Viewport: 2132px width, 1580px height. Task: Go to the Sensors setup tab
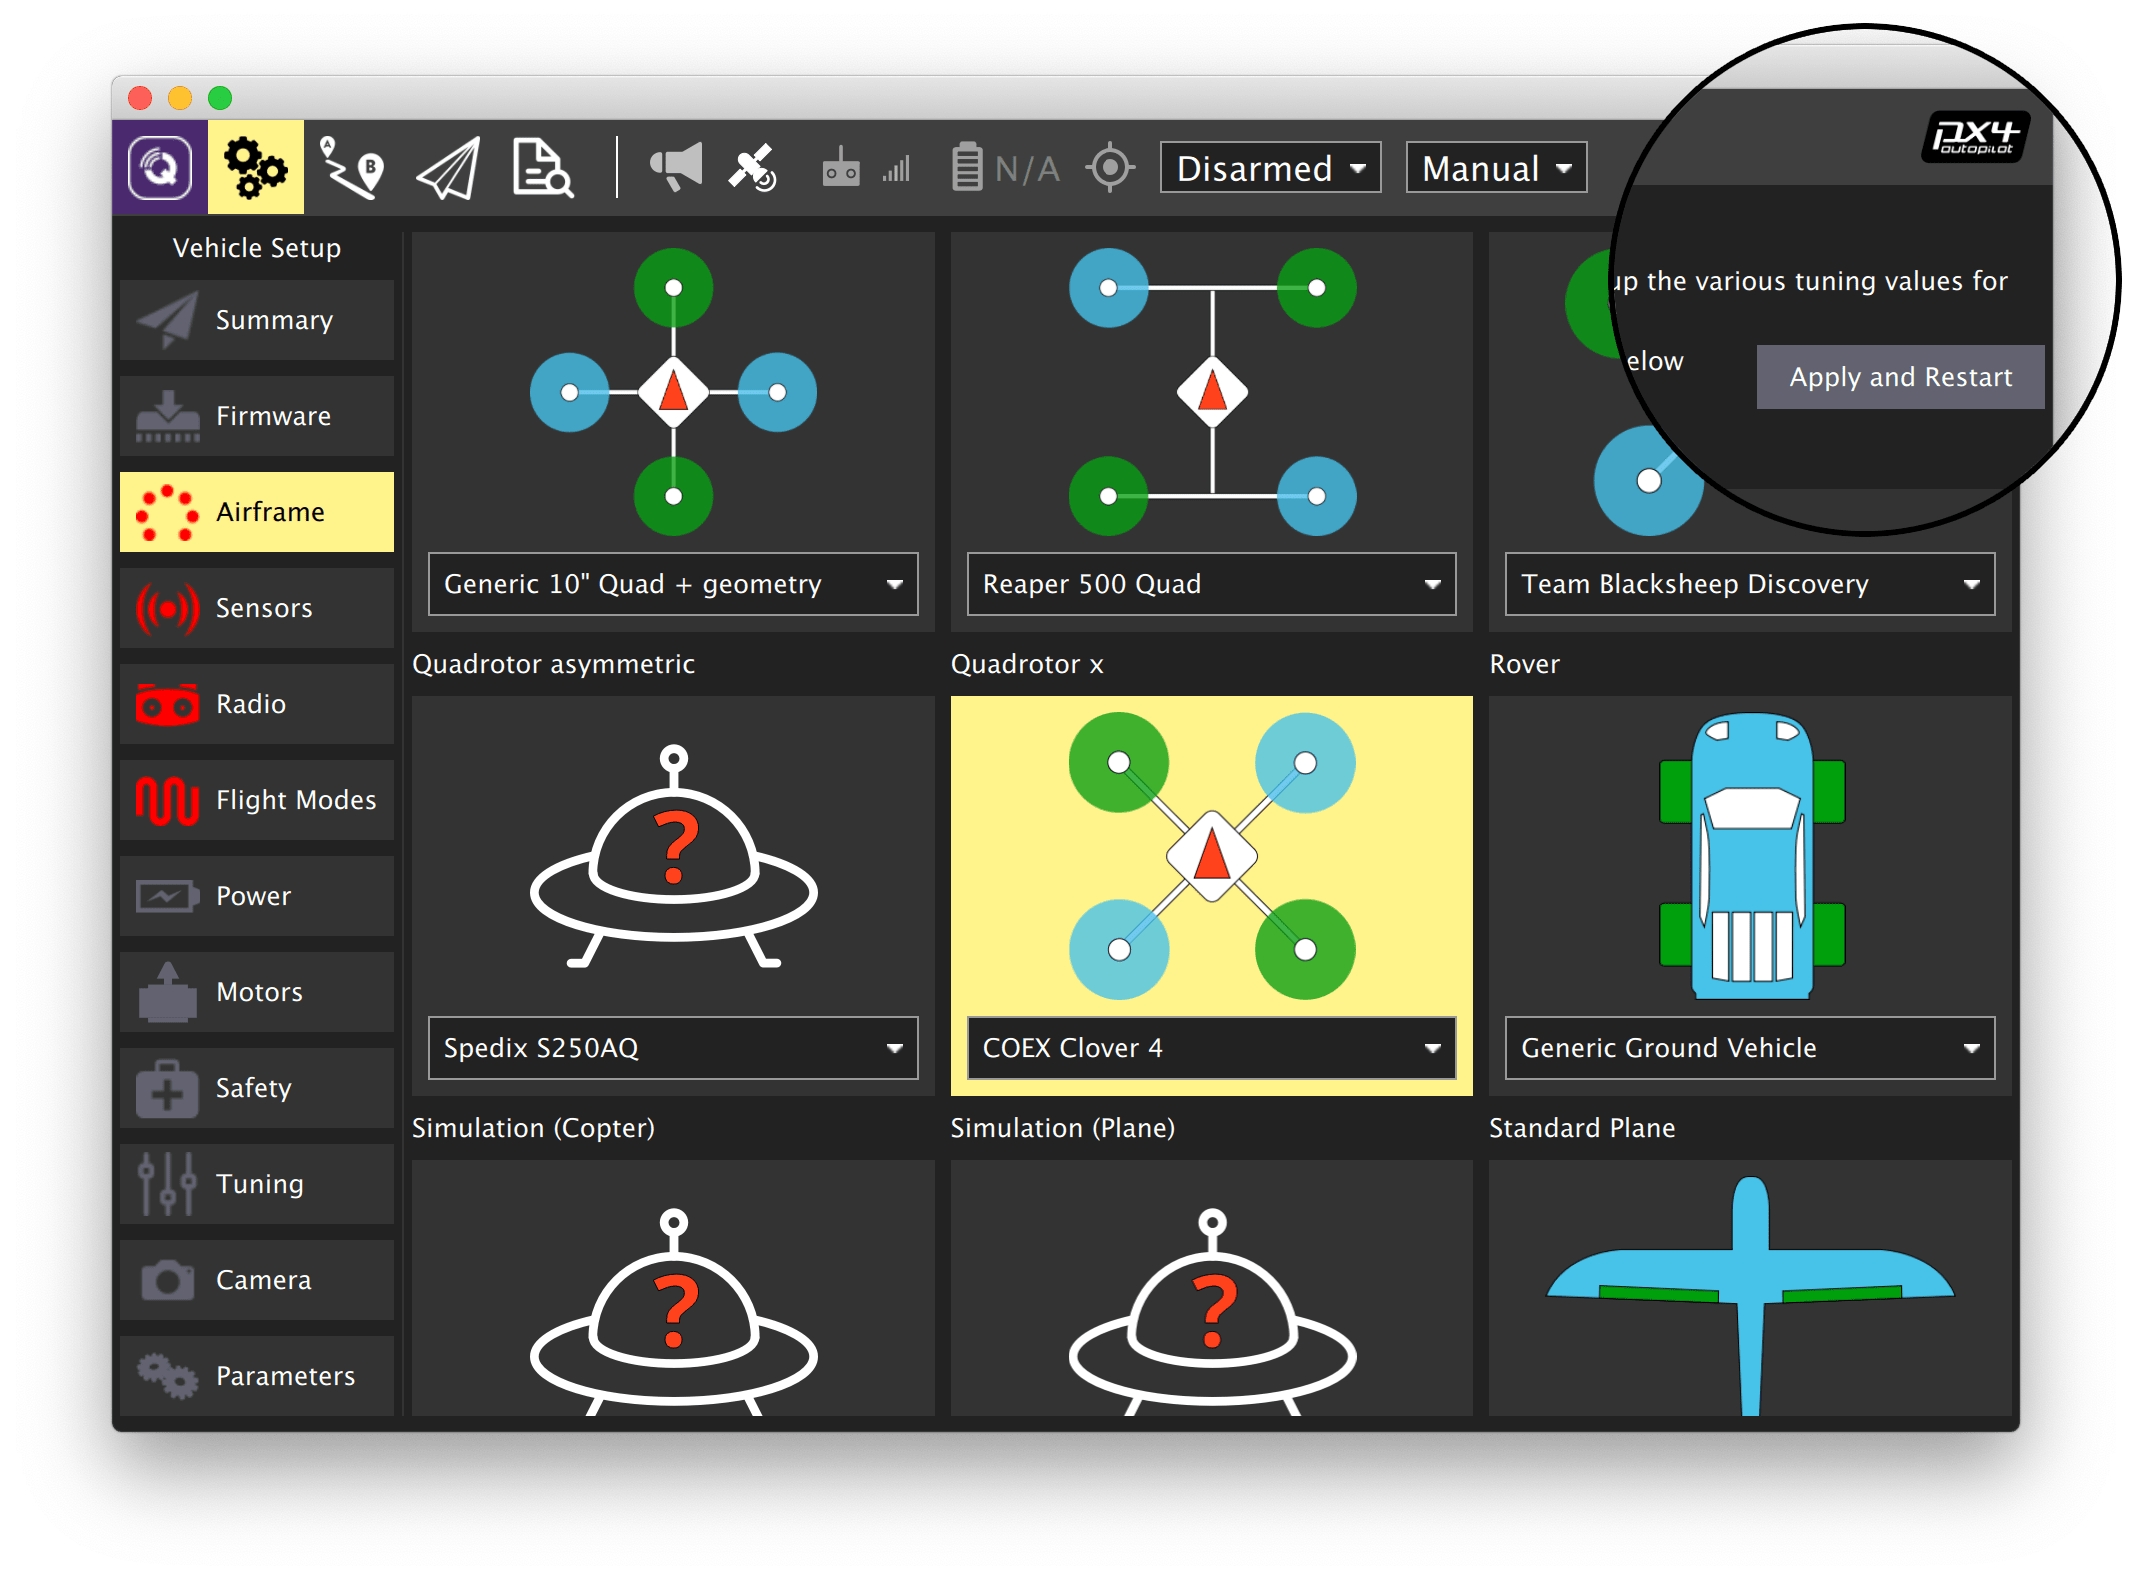point(257,608)
